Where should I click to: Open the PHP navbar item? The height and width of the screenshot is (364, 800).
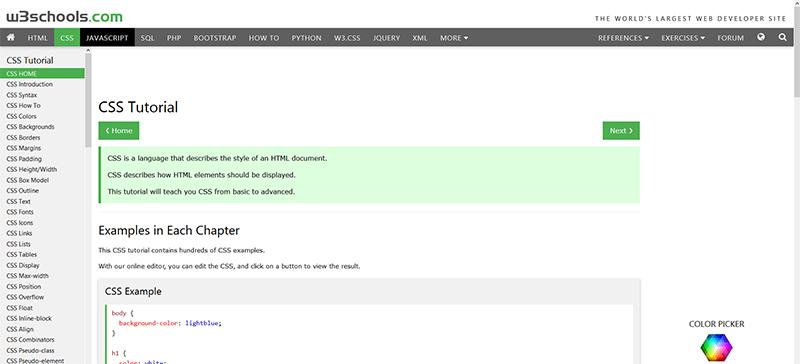[174, 38]
